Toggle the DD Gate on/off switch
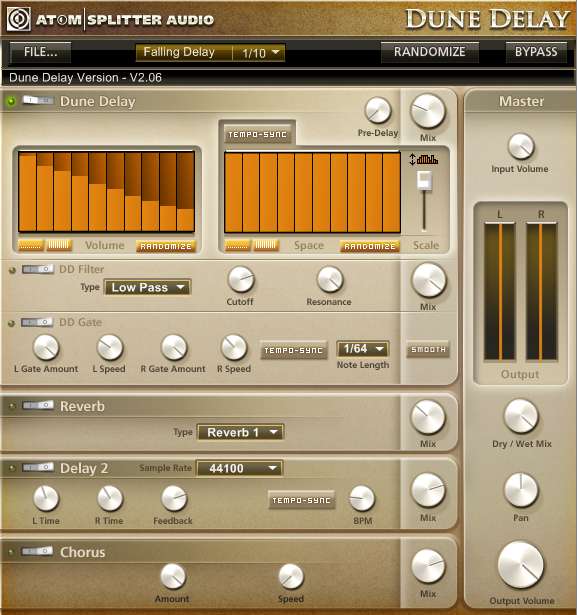 tap(37, 322)
